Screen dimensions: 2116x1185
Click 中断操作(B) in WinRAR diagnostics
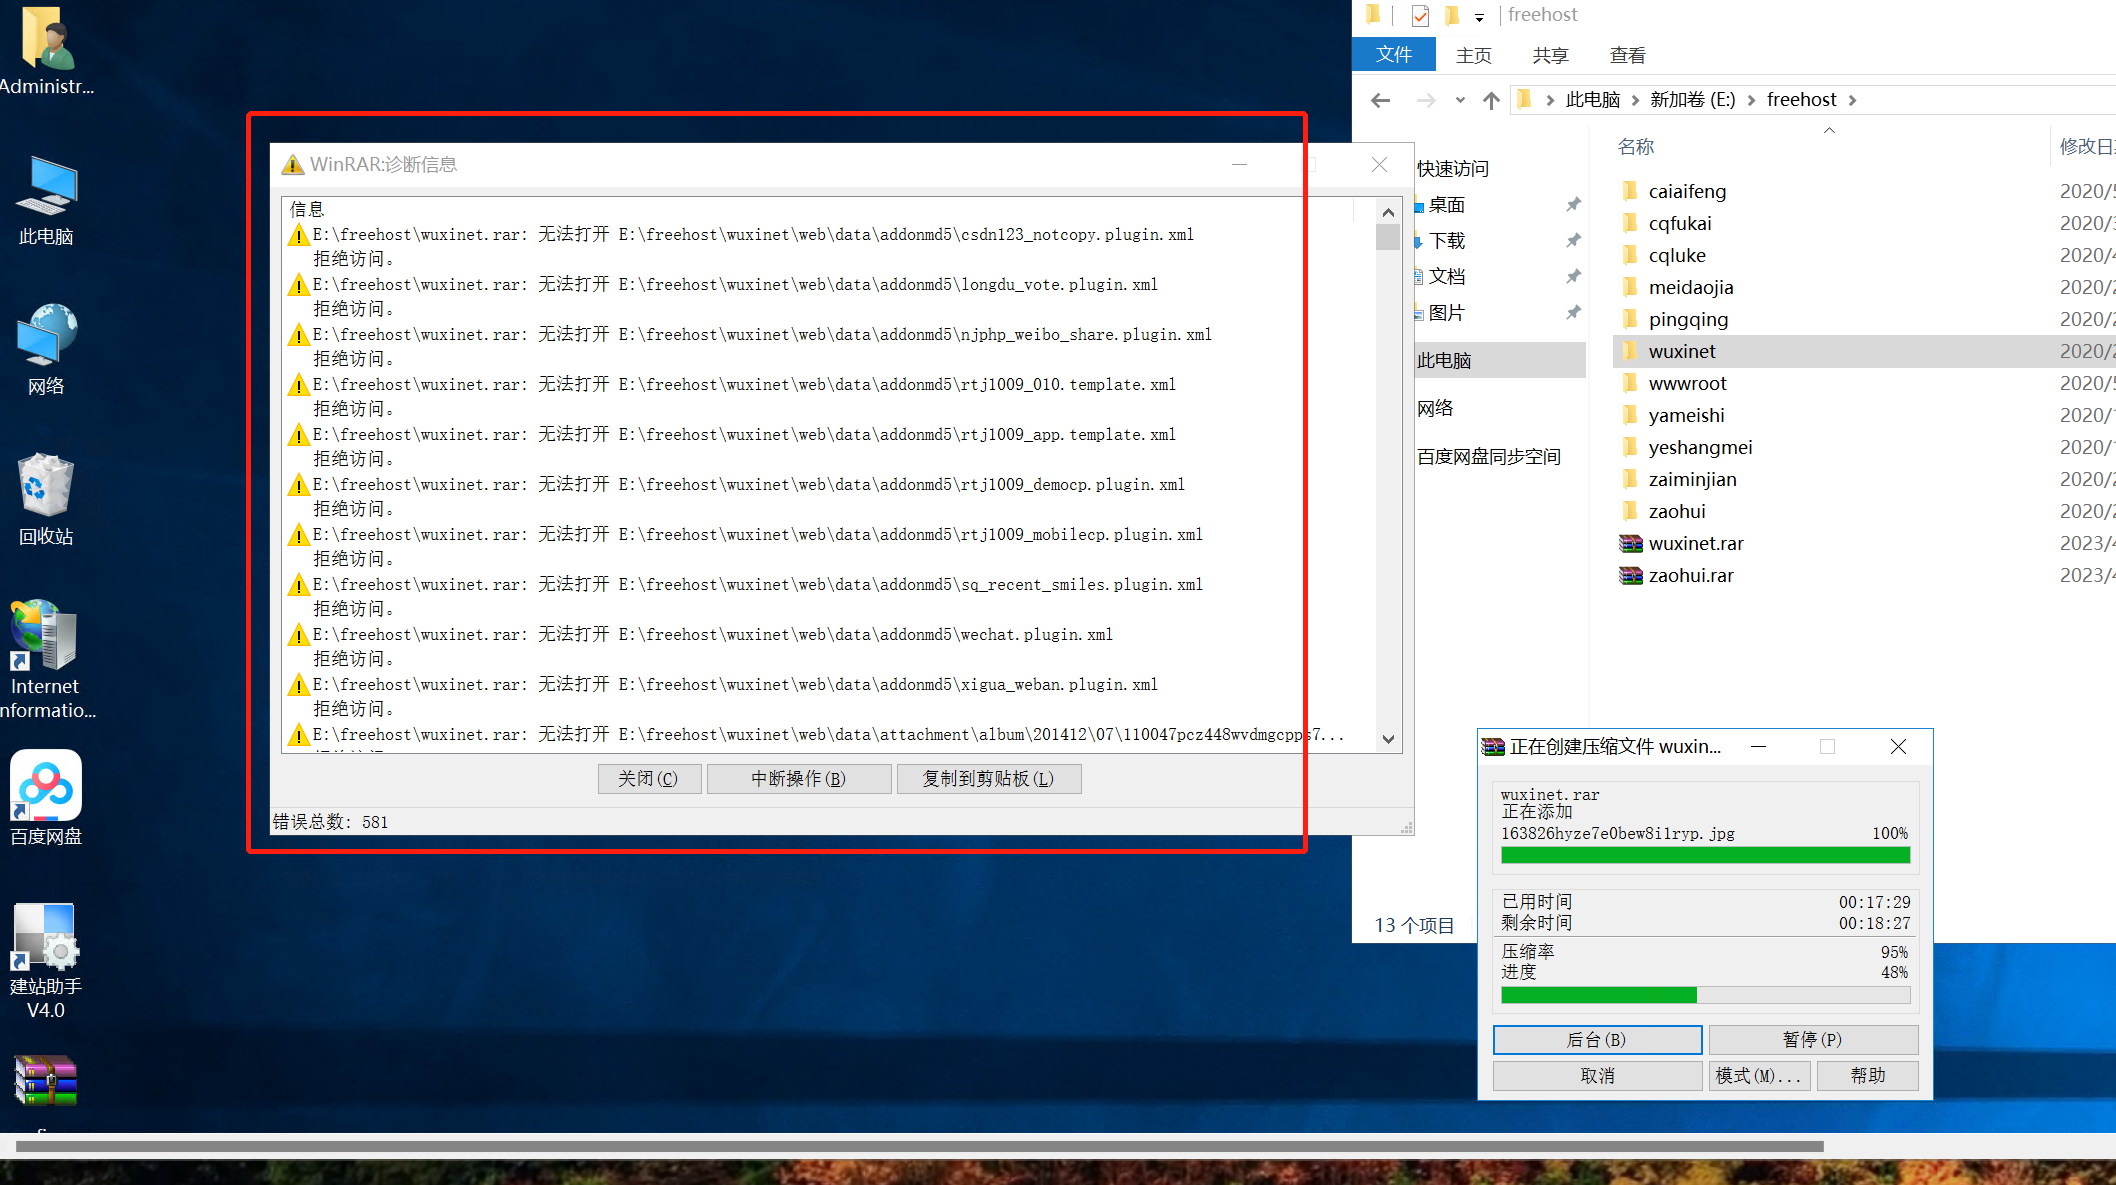pos(798,778)
